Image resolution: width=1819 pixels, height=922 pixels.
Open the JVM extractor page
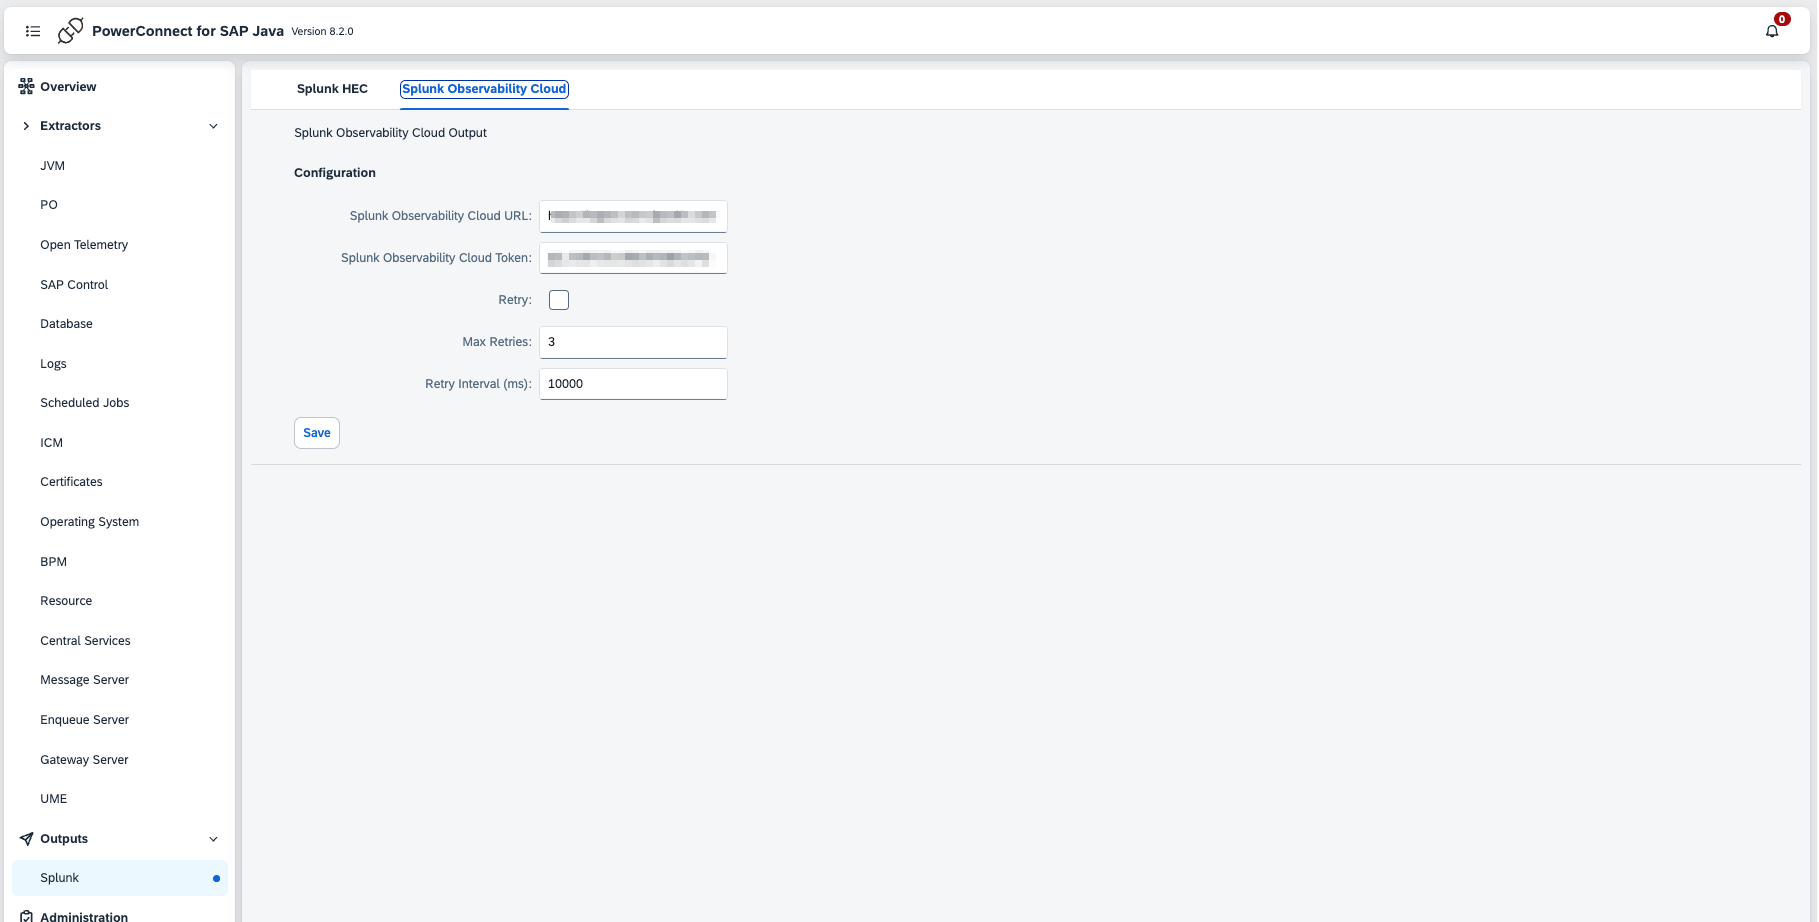pos(53,166)
